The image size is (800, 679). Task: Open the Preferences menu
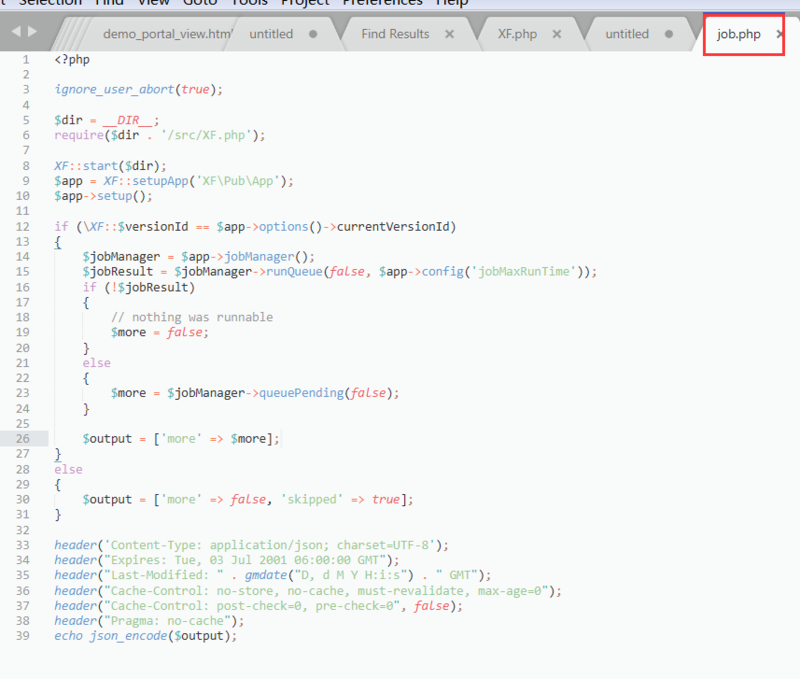[383, 3]
